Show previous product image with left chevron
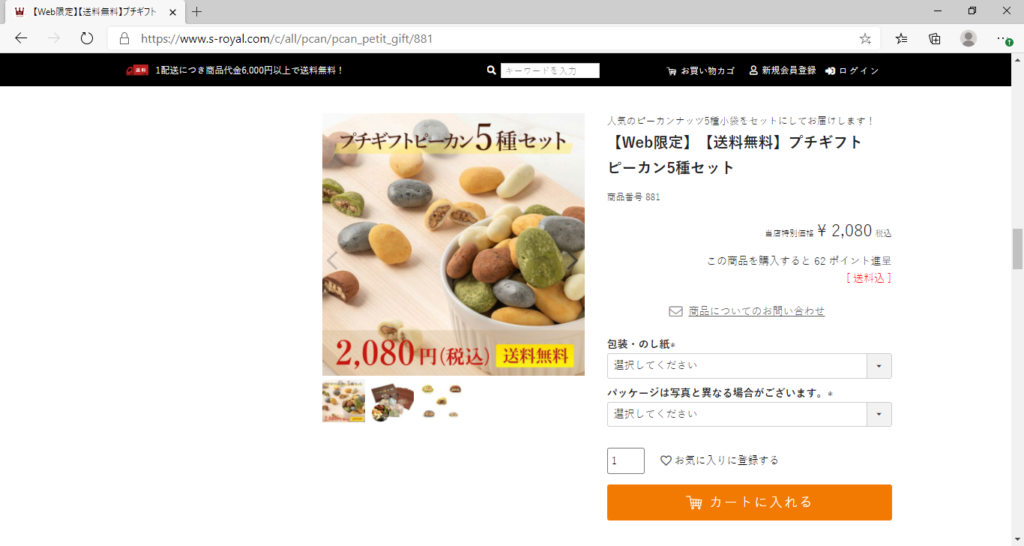1024x546 pixels. pos(332,261)
